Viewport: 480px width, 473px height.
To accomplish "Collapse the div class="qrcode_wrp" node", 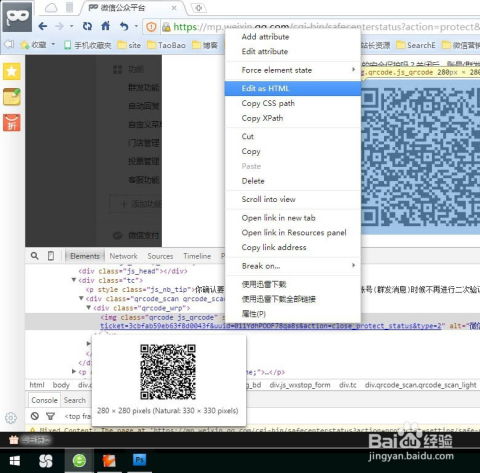I will click(88, 307).
